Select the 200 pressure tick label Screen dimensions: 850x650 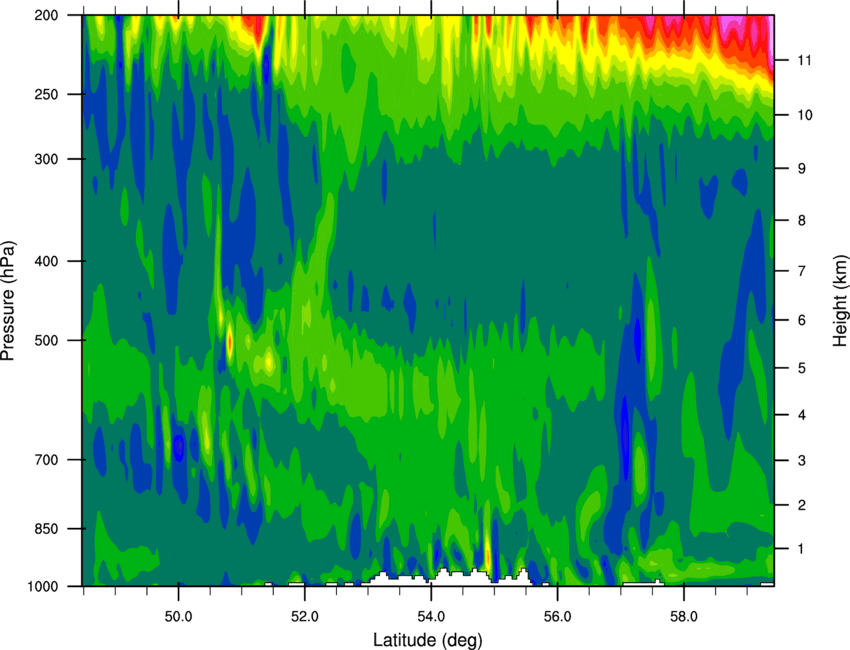pos(46,16)
